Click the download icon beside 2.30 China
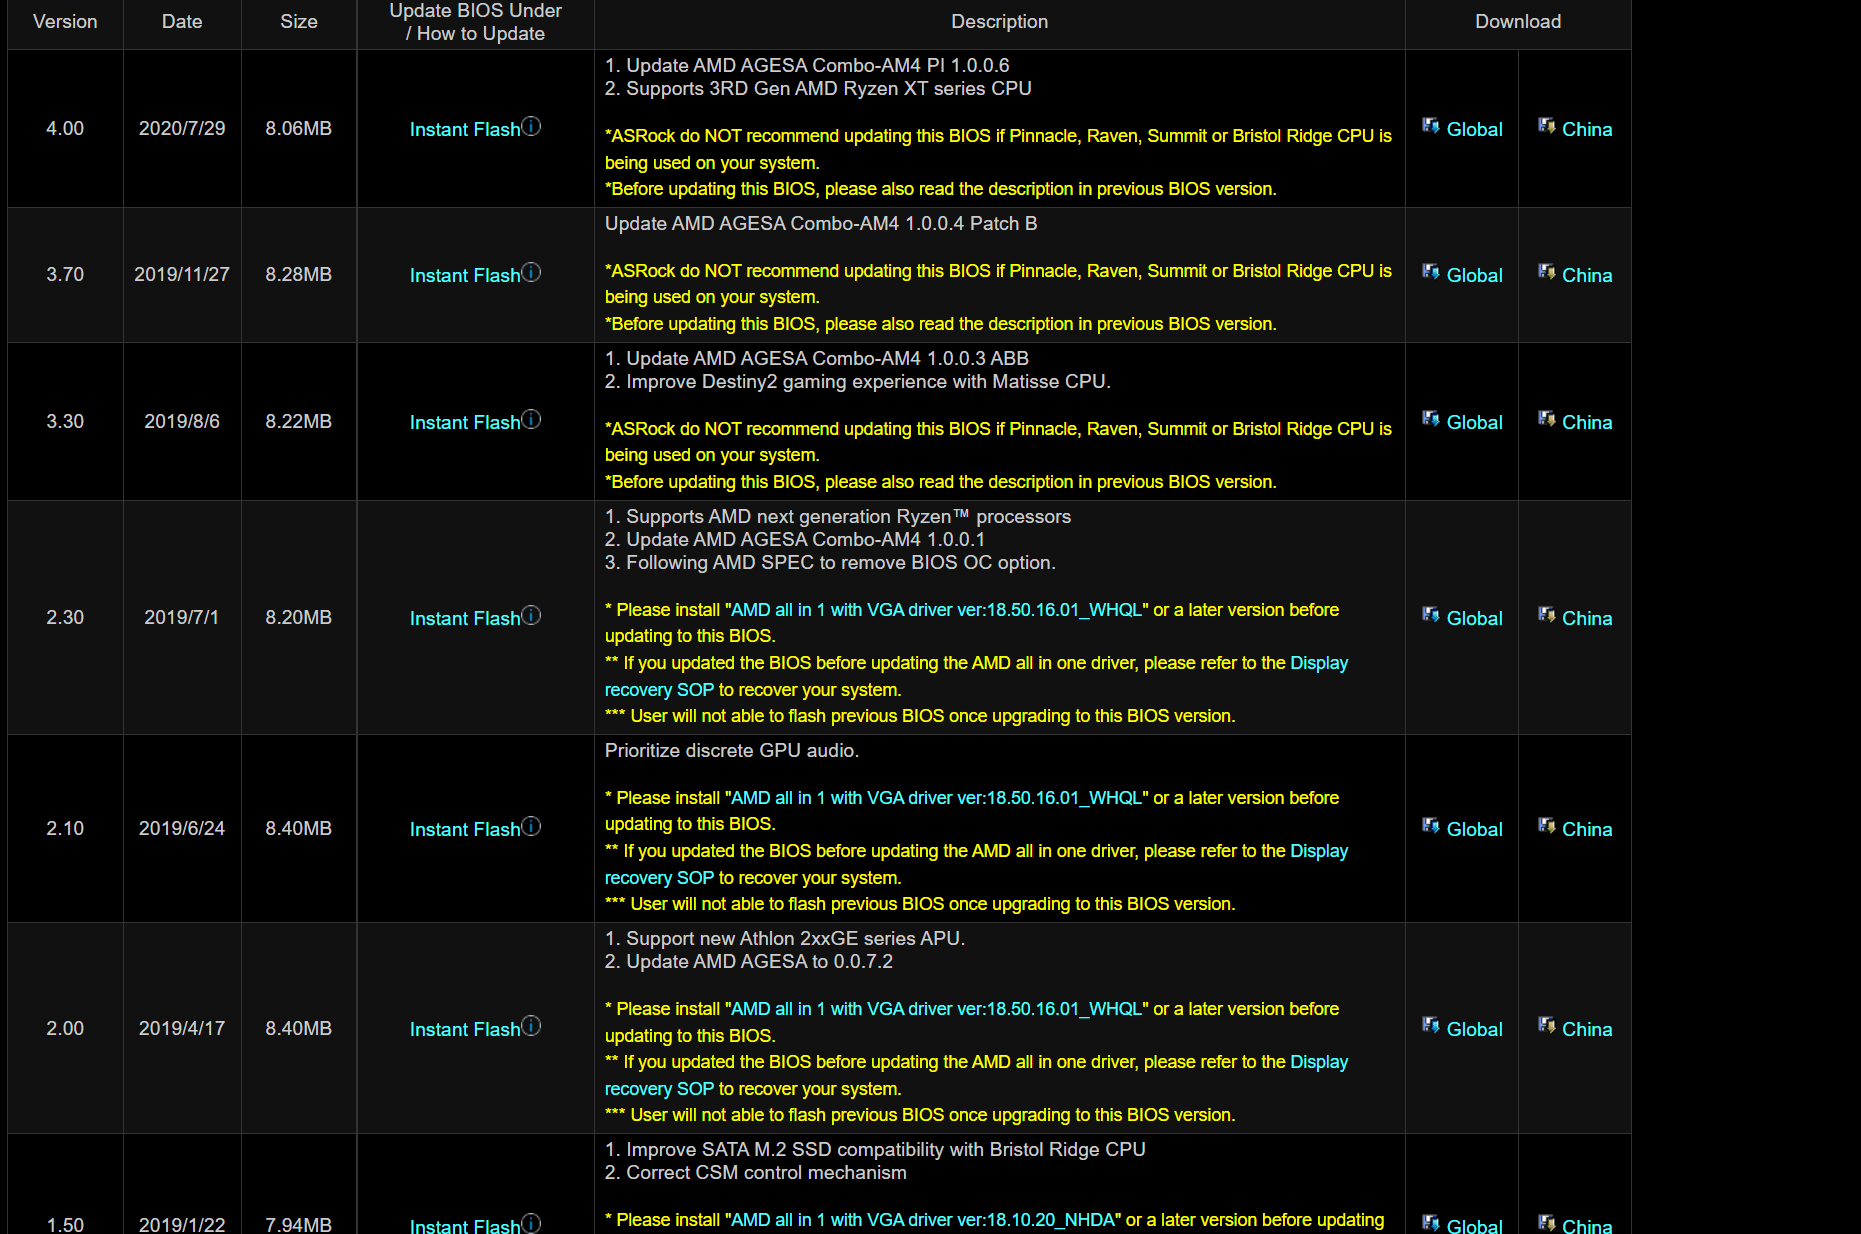The width and height of the screenshot is (1861, 1234). [1547, 615]
